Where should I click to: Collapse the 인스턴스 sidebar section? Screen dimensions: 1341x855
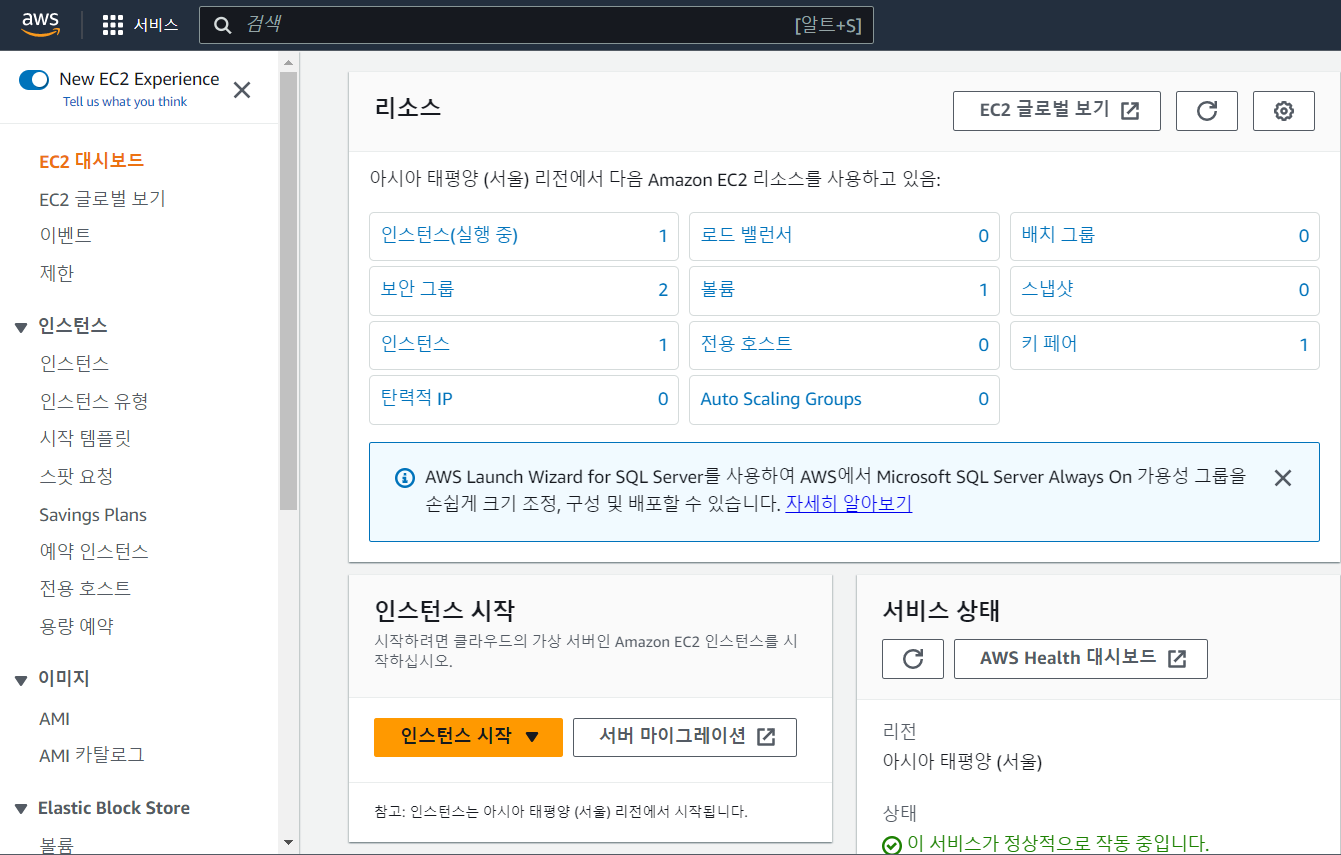click(x=20, y=327)
